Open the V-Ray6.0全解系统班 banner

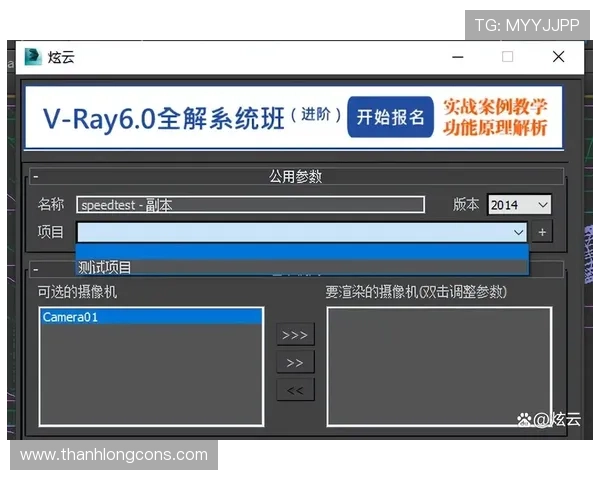pos(294,117)
